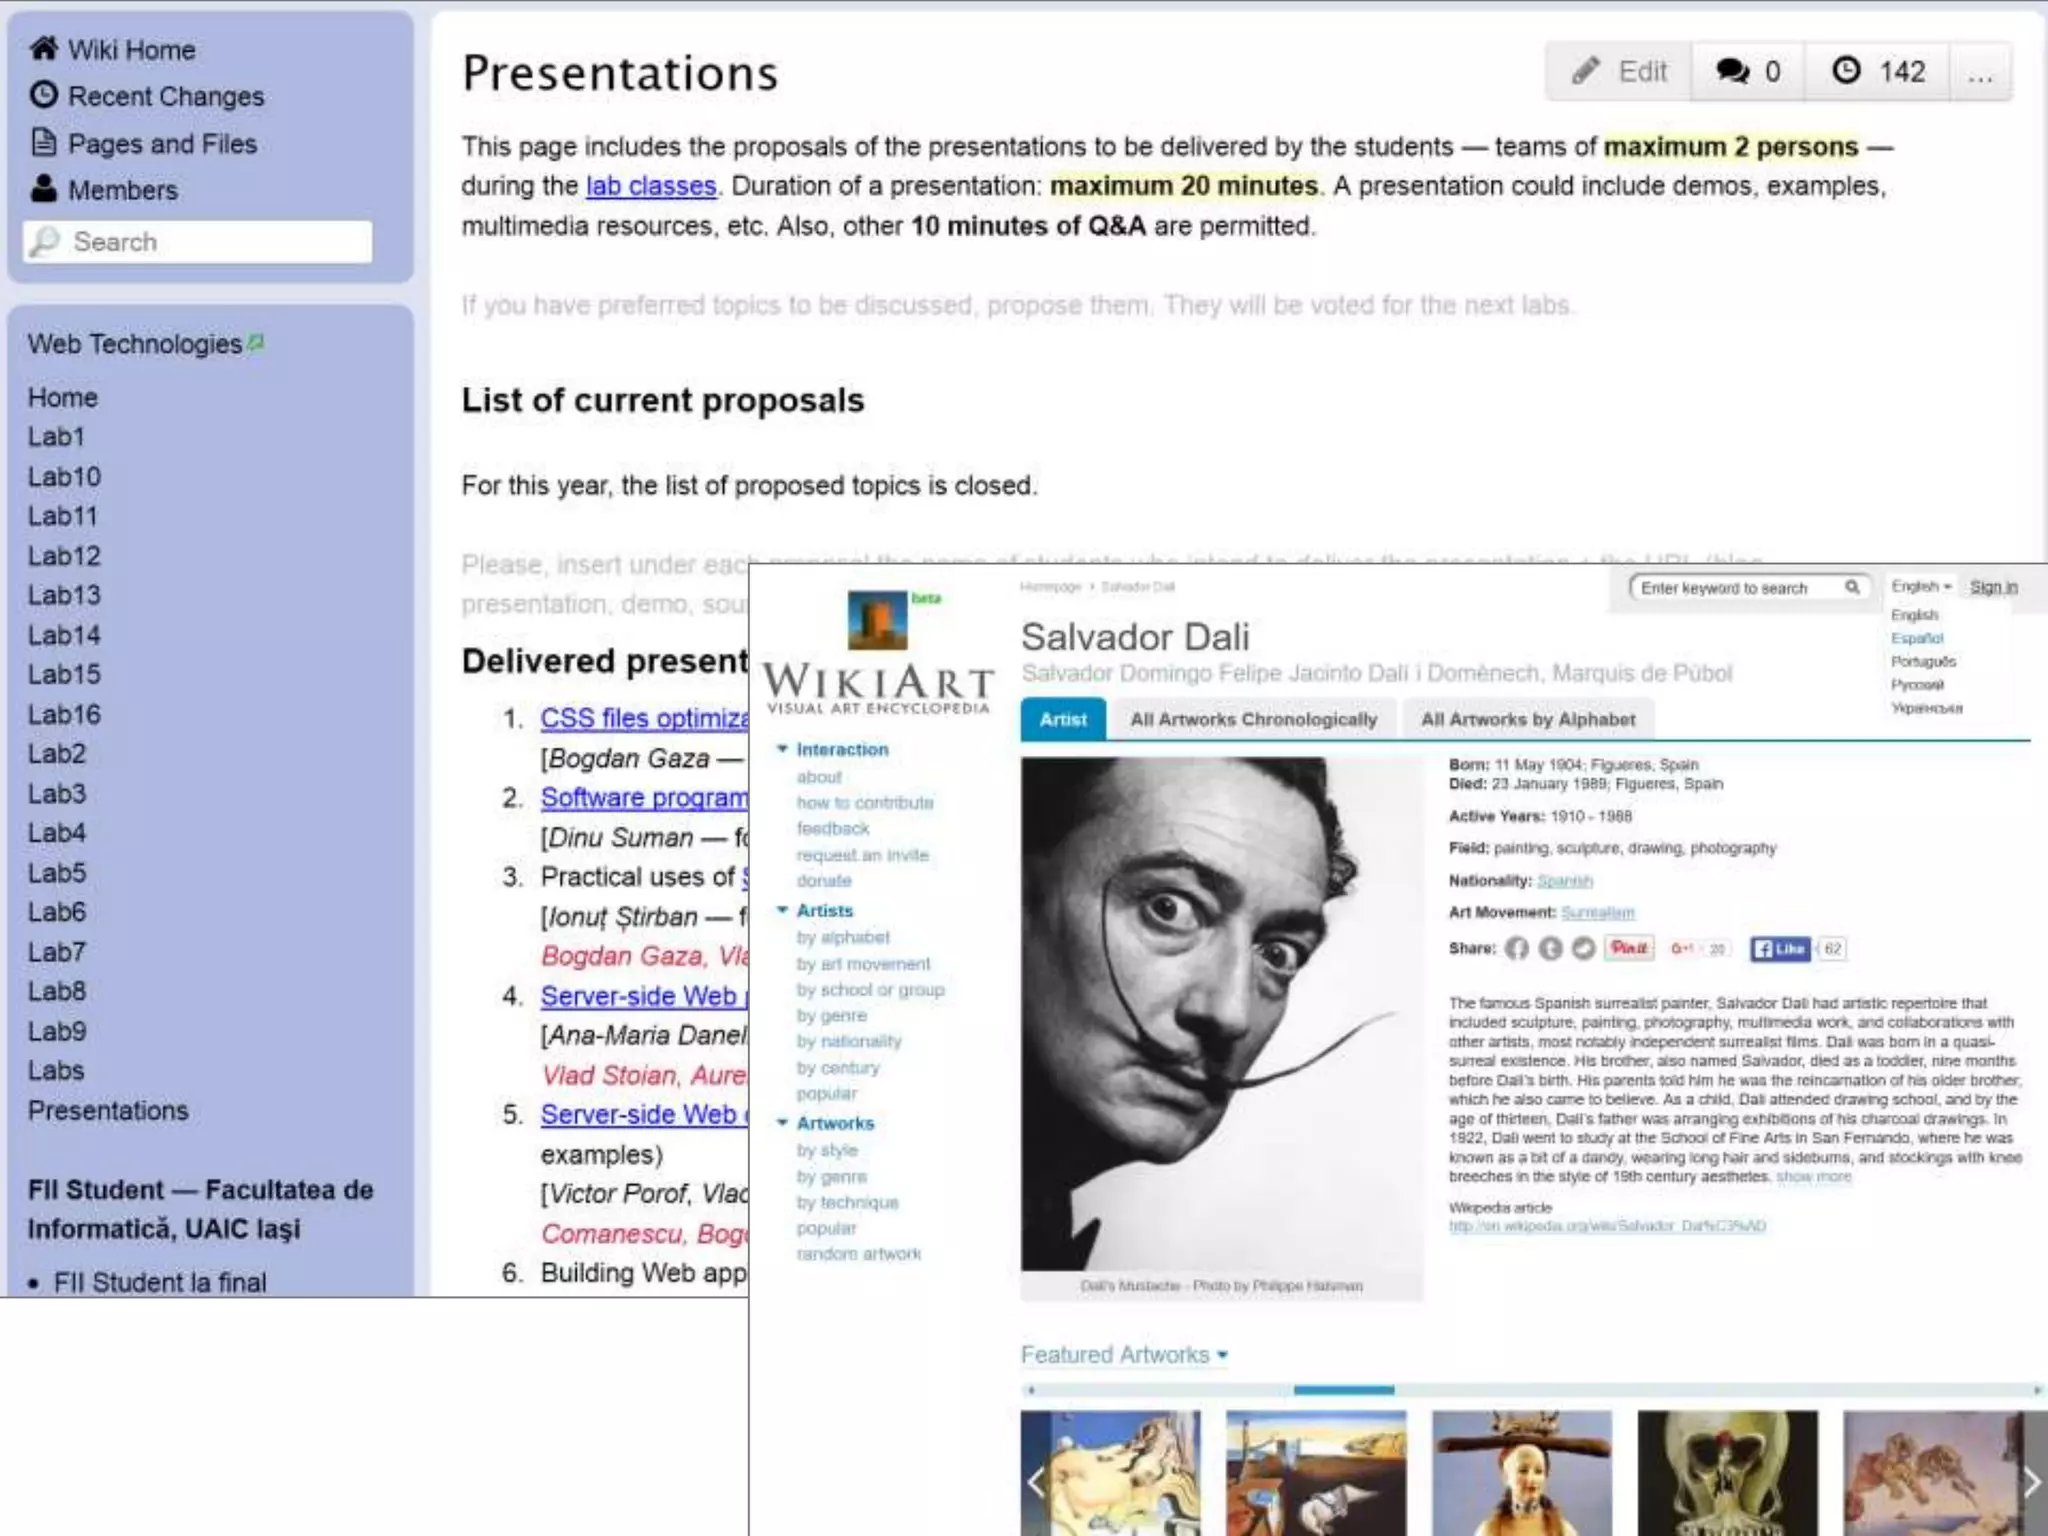
Task: Click the lab classes link
Action: [x=650, y=186]
